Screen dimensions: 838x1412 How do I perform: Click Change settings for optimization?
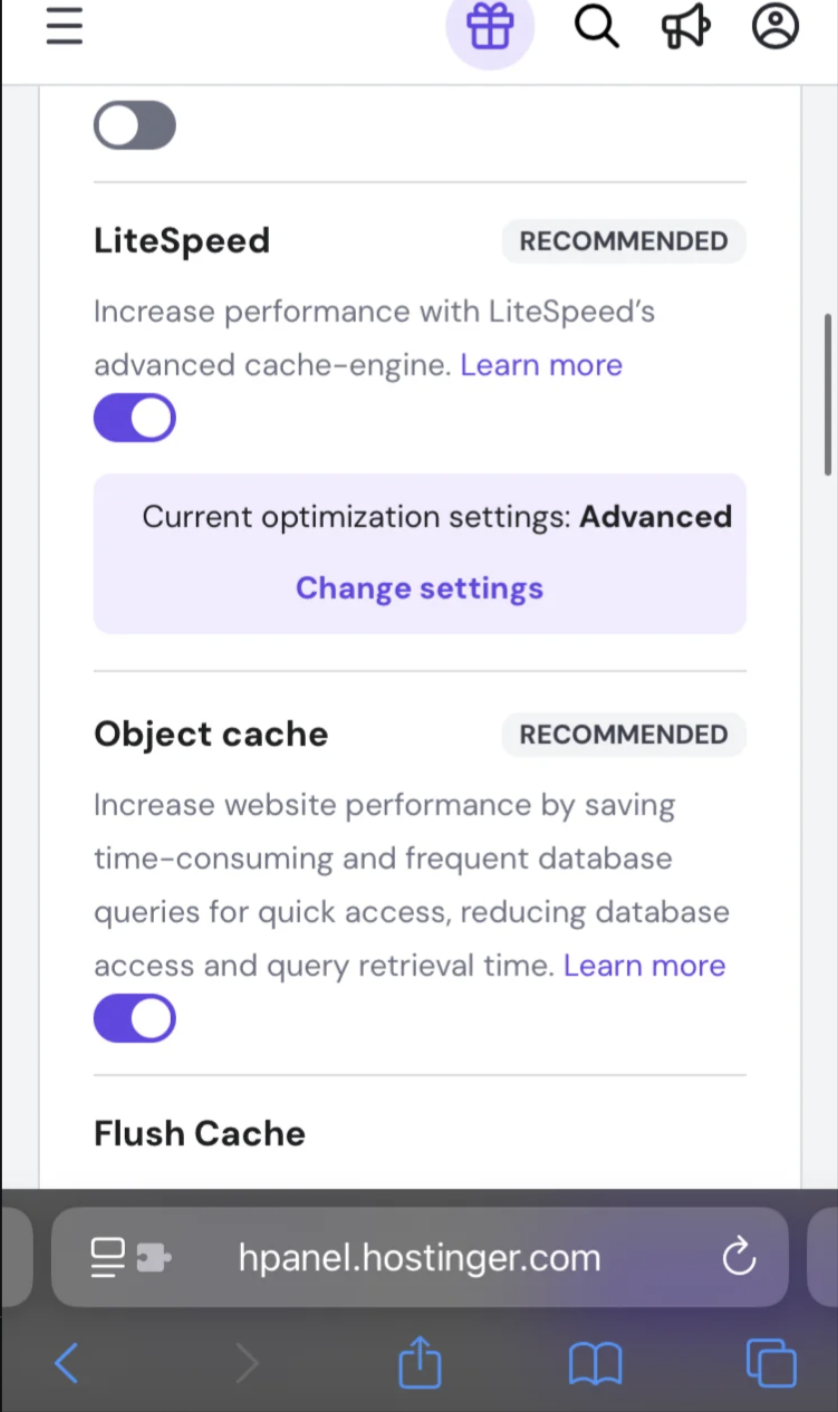pyautogui.click(x=419, y=588)
